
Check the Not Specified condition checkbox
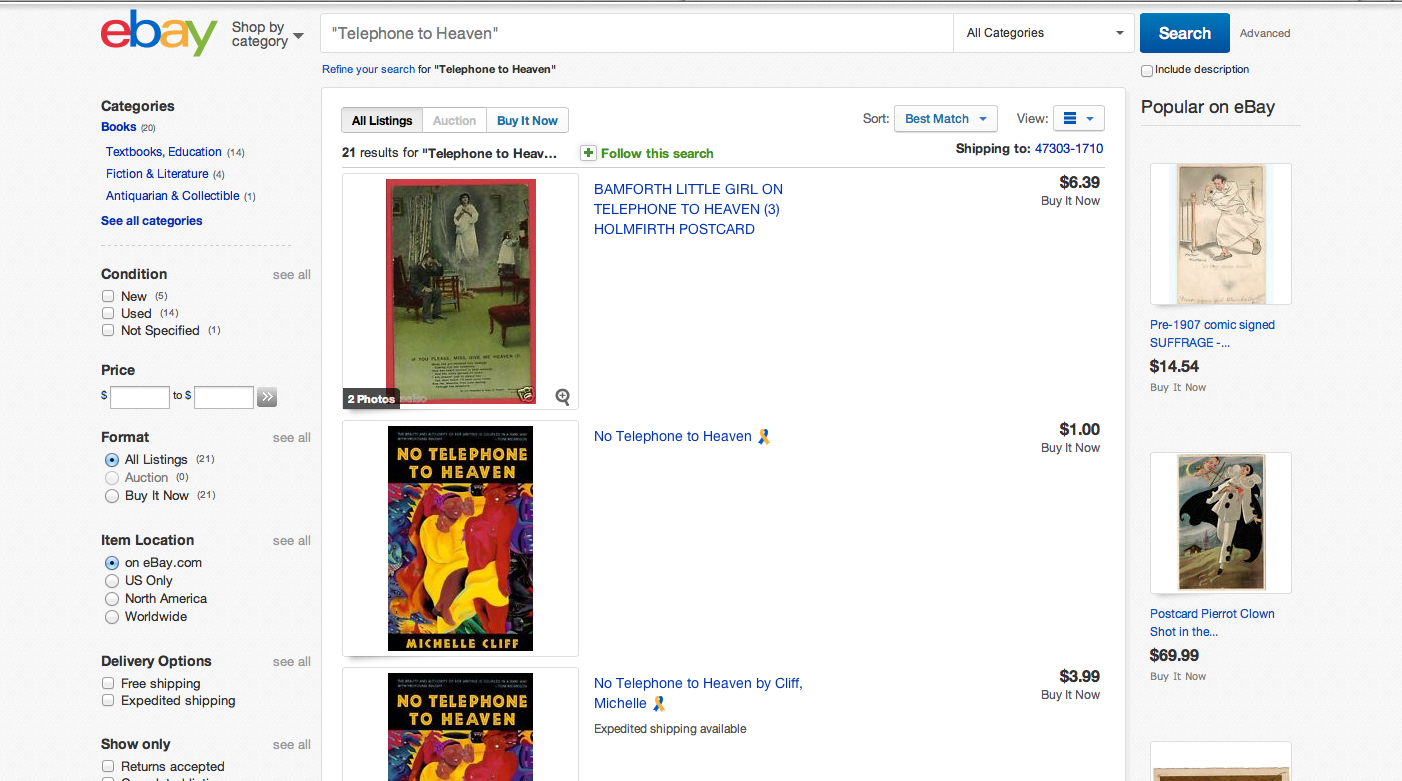[x=108, y=330]
